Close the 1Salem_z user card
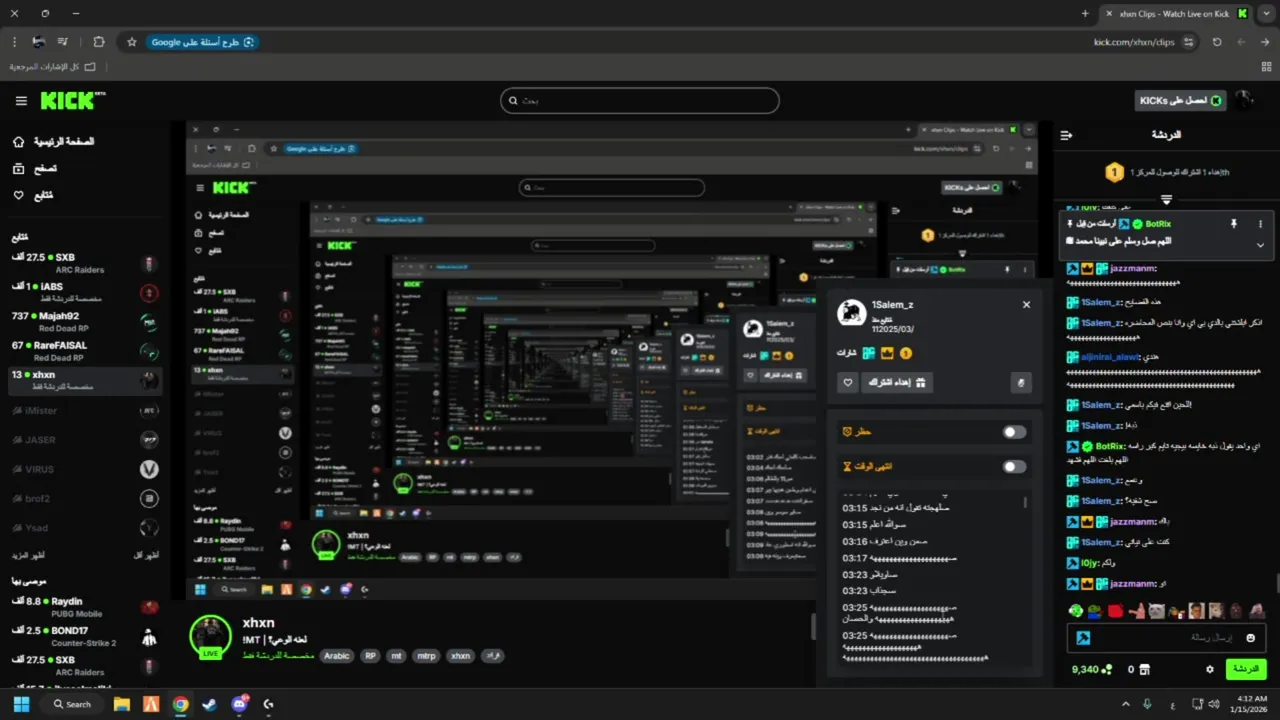The height and width of the screenshot is (720, 1280). (x=1026, y=305)
